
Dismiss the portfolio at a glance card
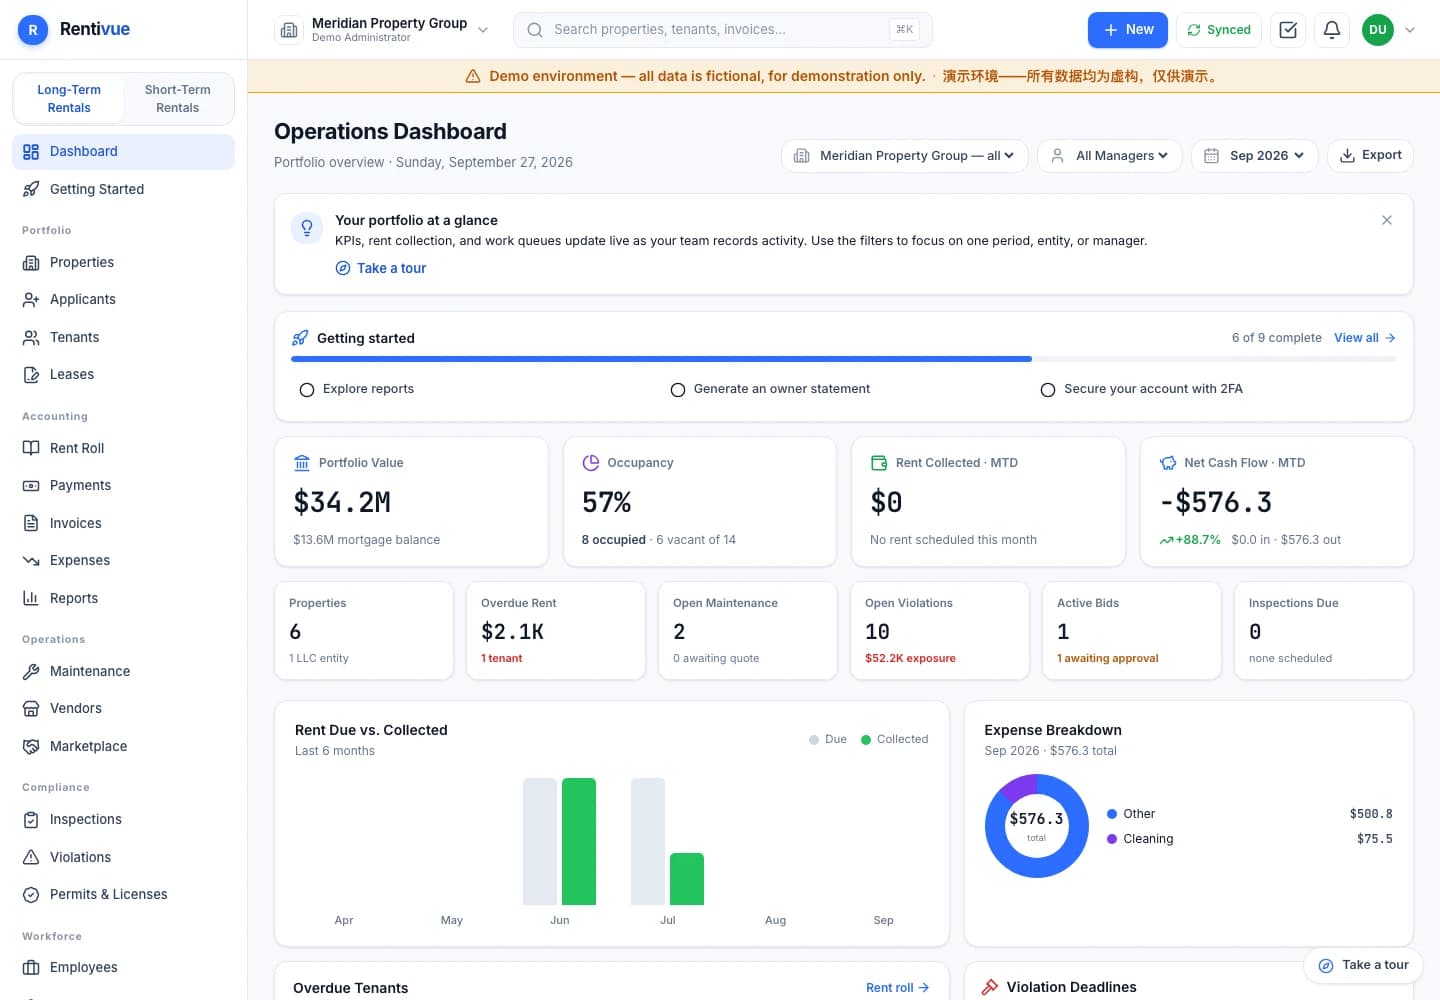(x=1386, y=220)
